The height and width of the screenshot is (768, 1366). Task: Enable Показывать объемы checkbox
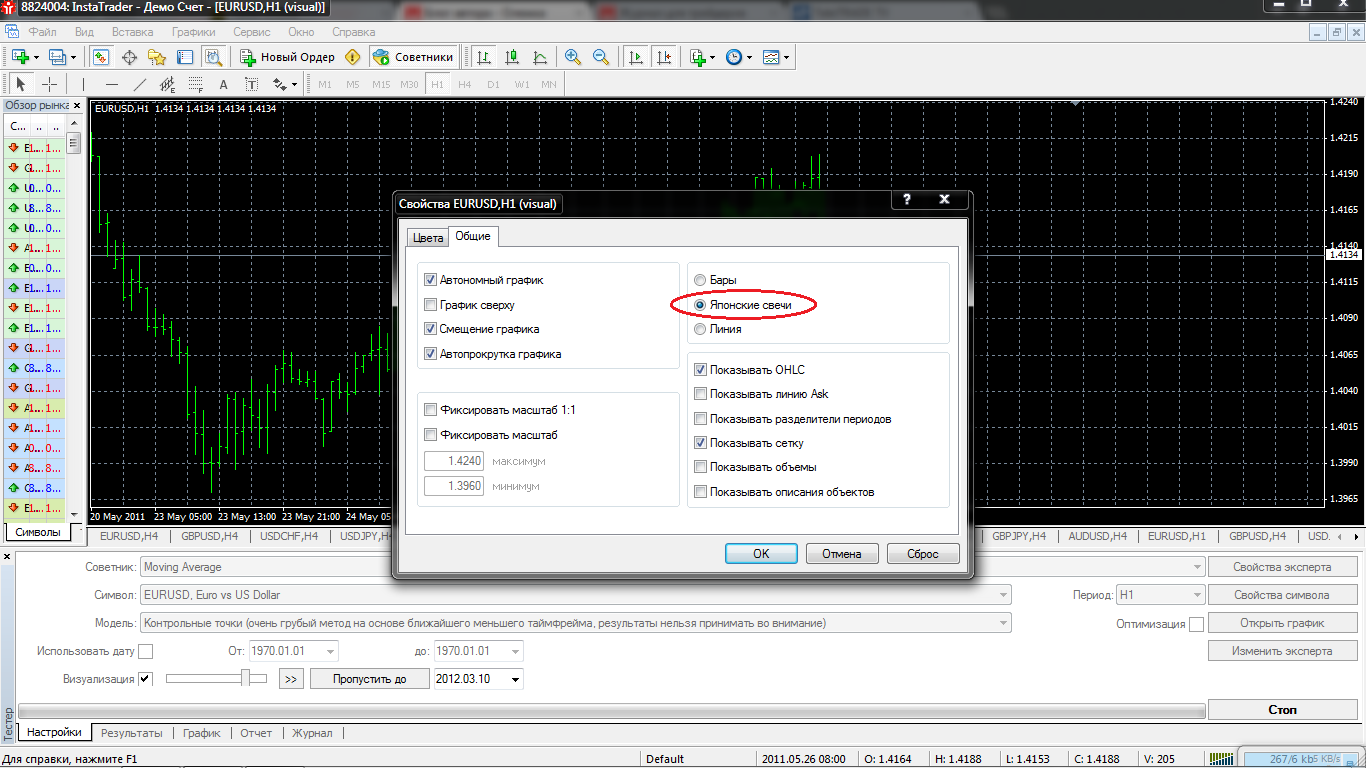tap(701, 467)
